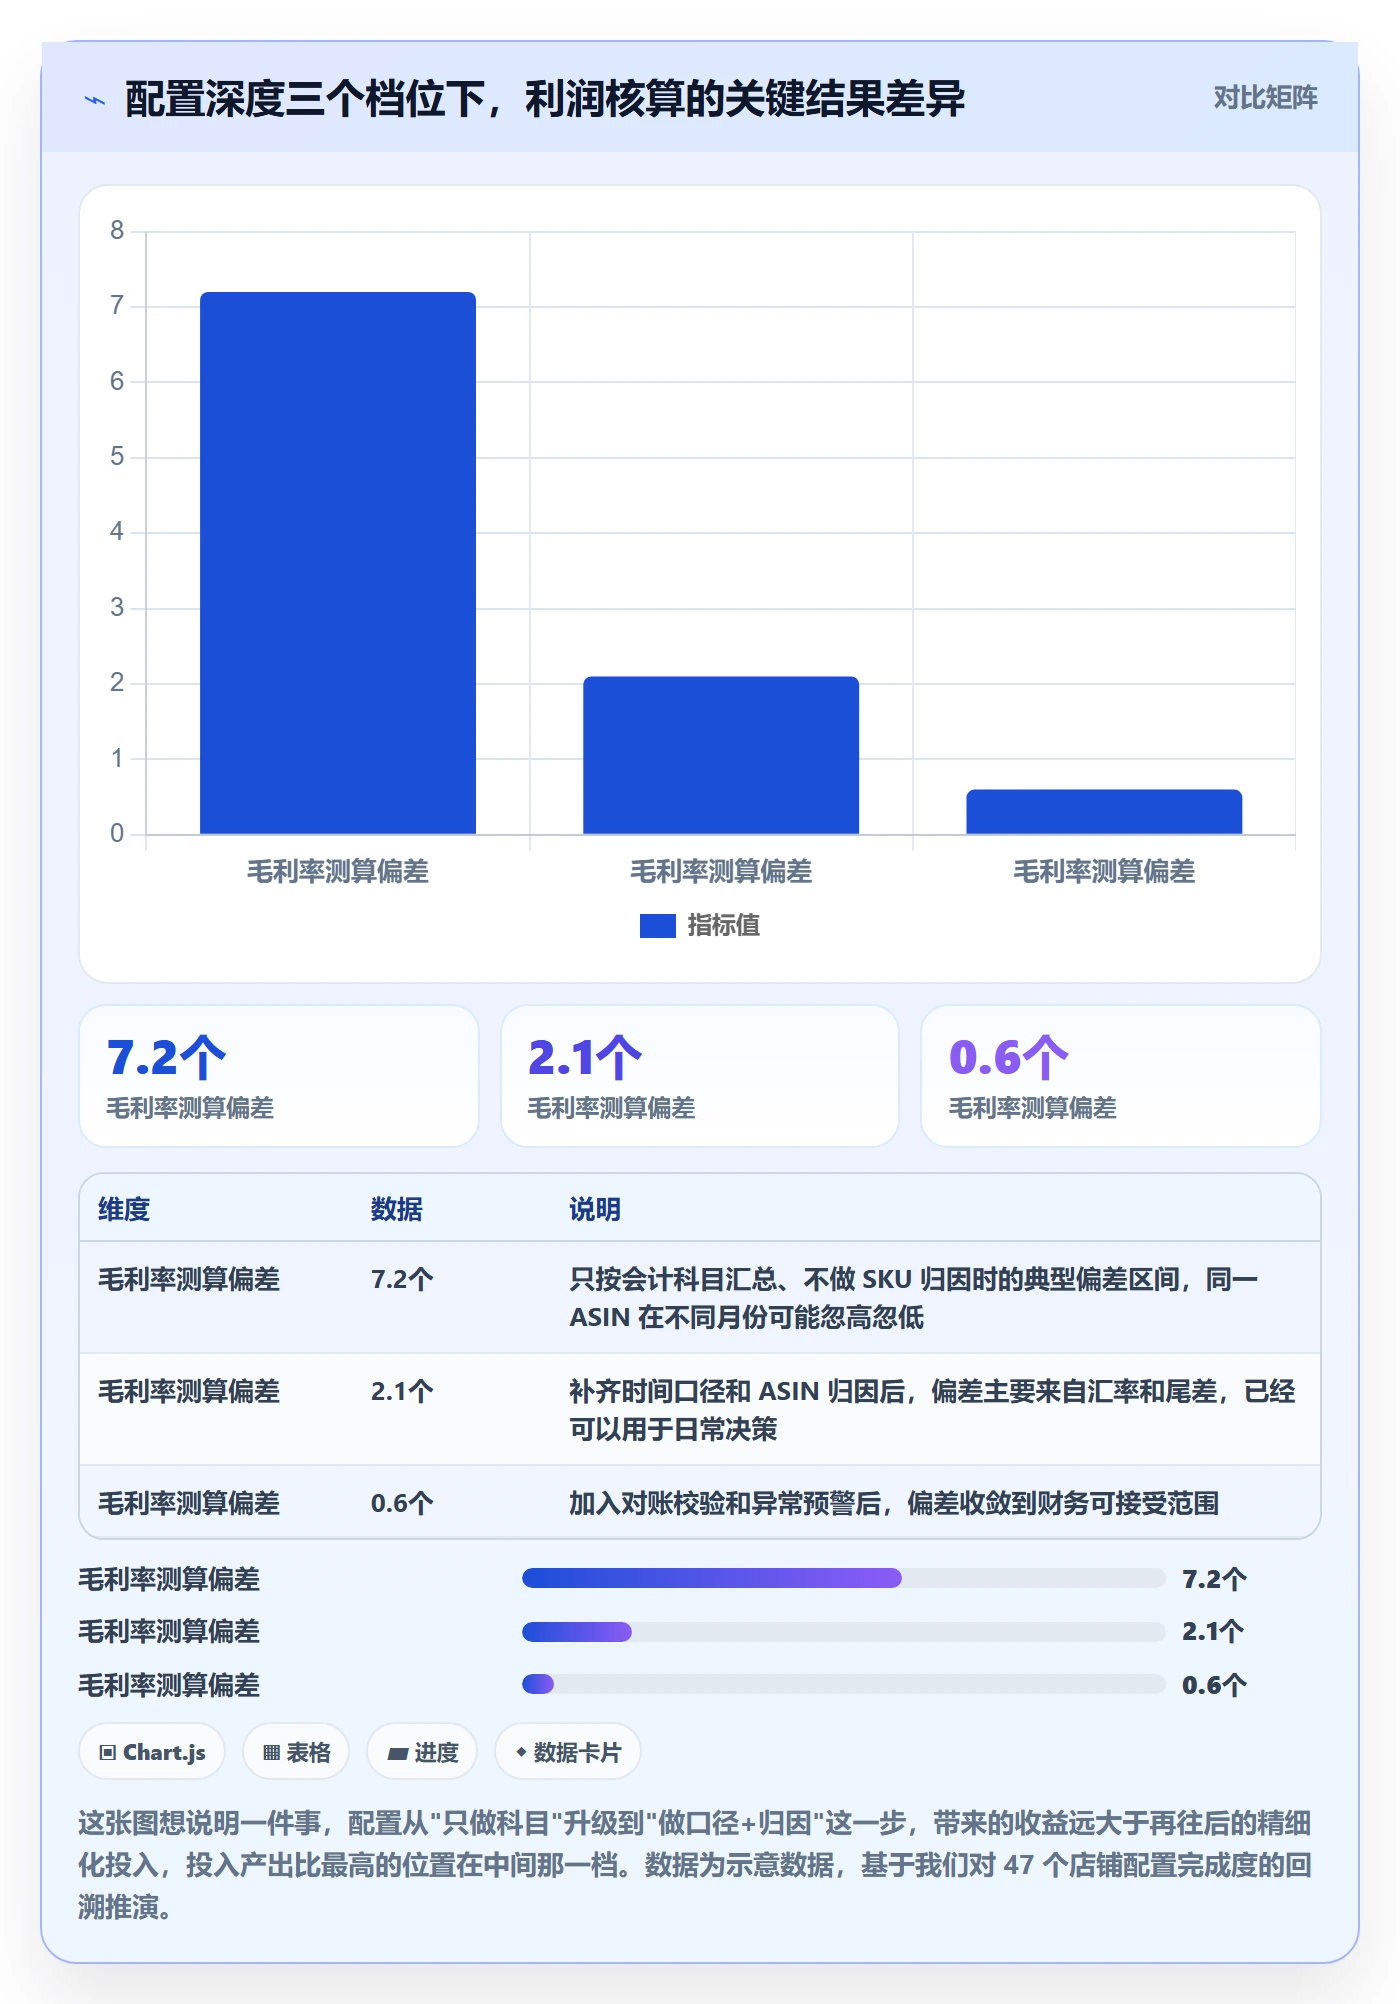Image resolution: width=1400 pixels, height=2004 pixels.
Task: Click the 7.2个 progress bar
Action: (843, 1578)
